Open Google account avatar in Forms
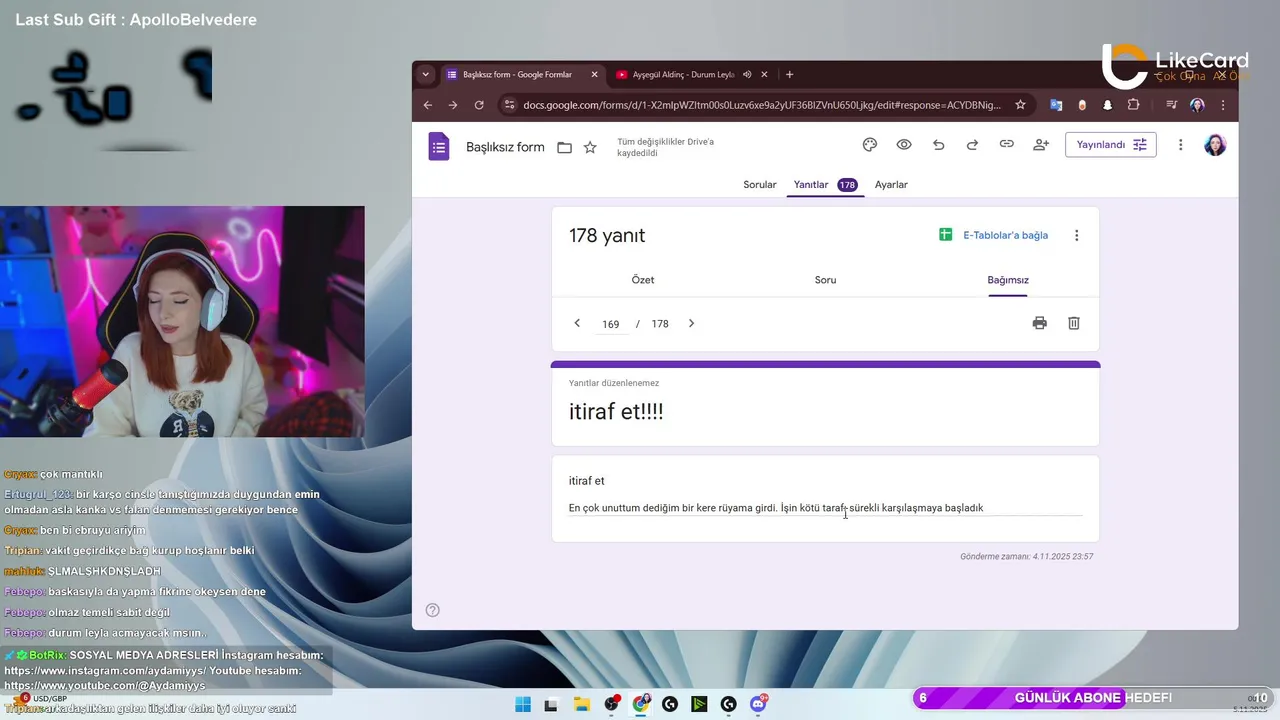This screenshot has height=720, width=1280. click(x=1215, y=145)
